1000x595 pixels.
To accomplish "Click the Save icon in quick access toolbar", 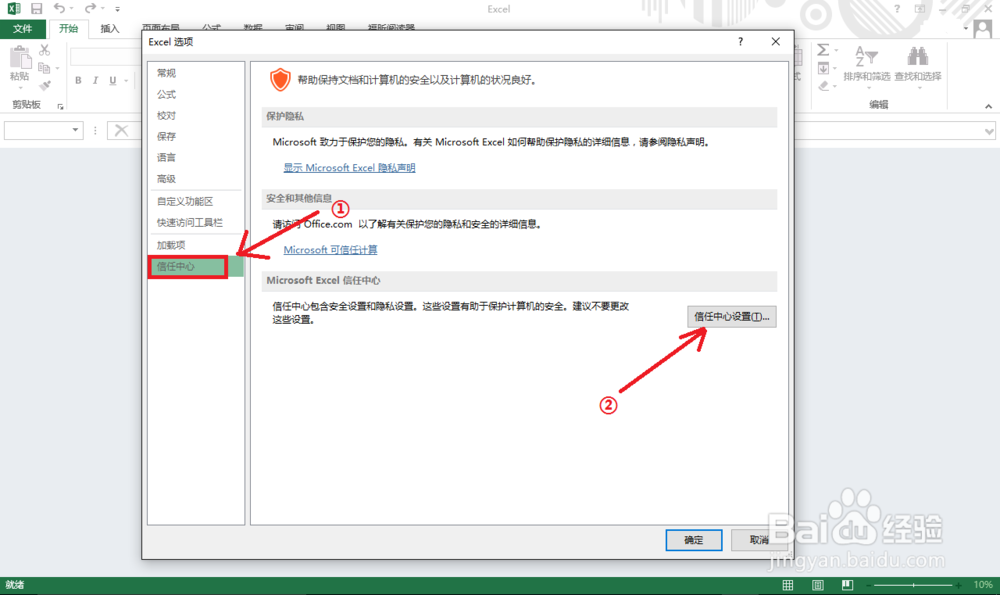I will pos(36,9).
